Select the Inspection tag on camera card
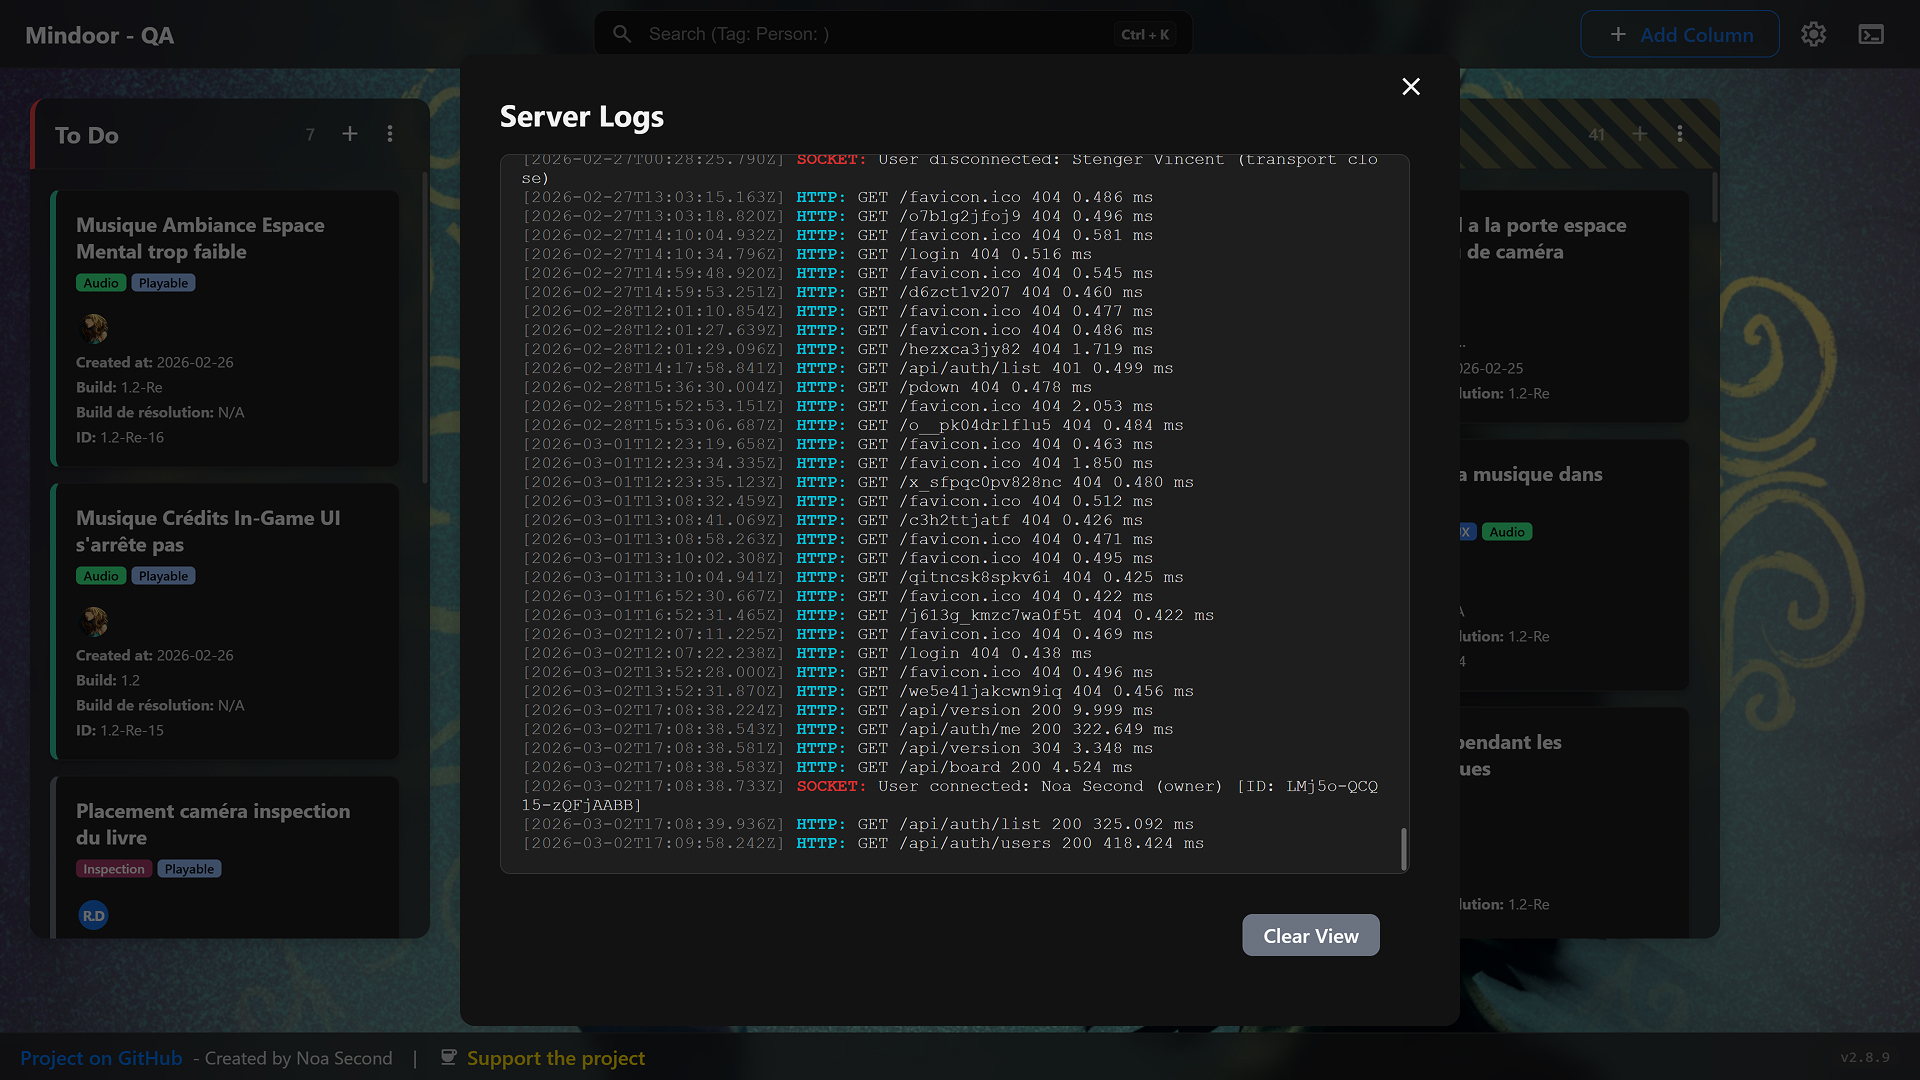 (x=113, y=869)
